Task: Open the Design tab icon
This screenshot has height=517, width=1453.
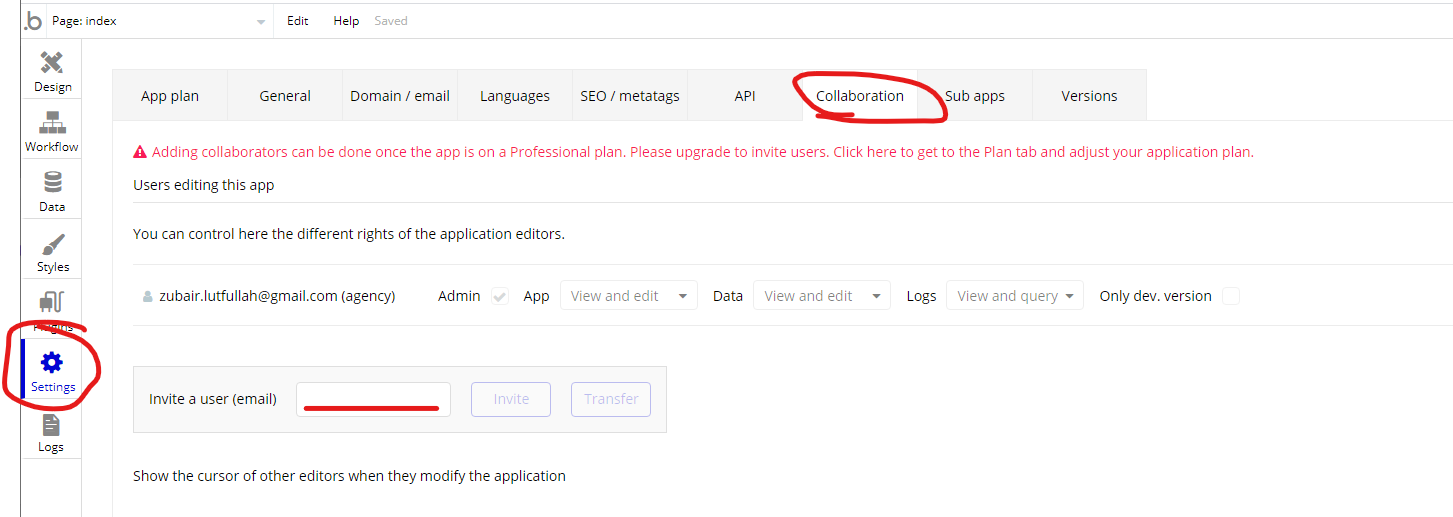Action: pyautogui.click(x=52, y=63)
